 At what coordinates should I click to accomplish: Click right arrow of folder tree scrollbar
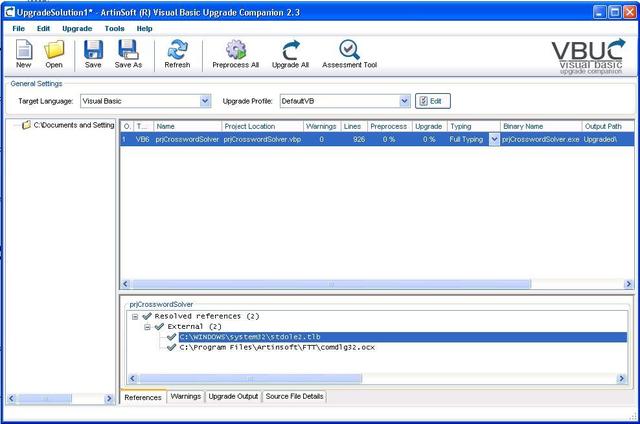109,398
